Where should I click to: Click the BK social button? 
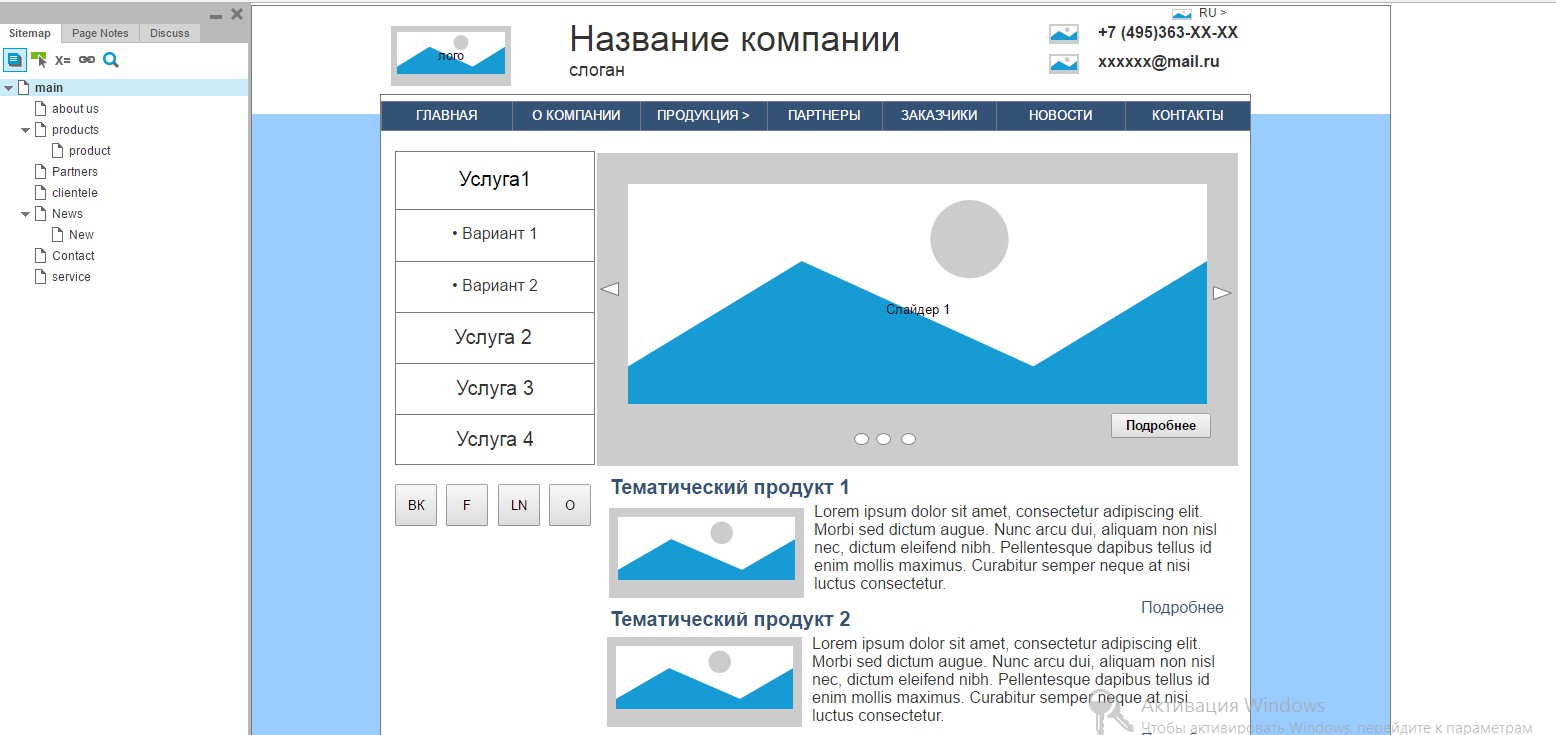coord(416,505)
